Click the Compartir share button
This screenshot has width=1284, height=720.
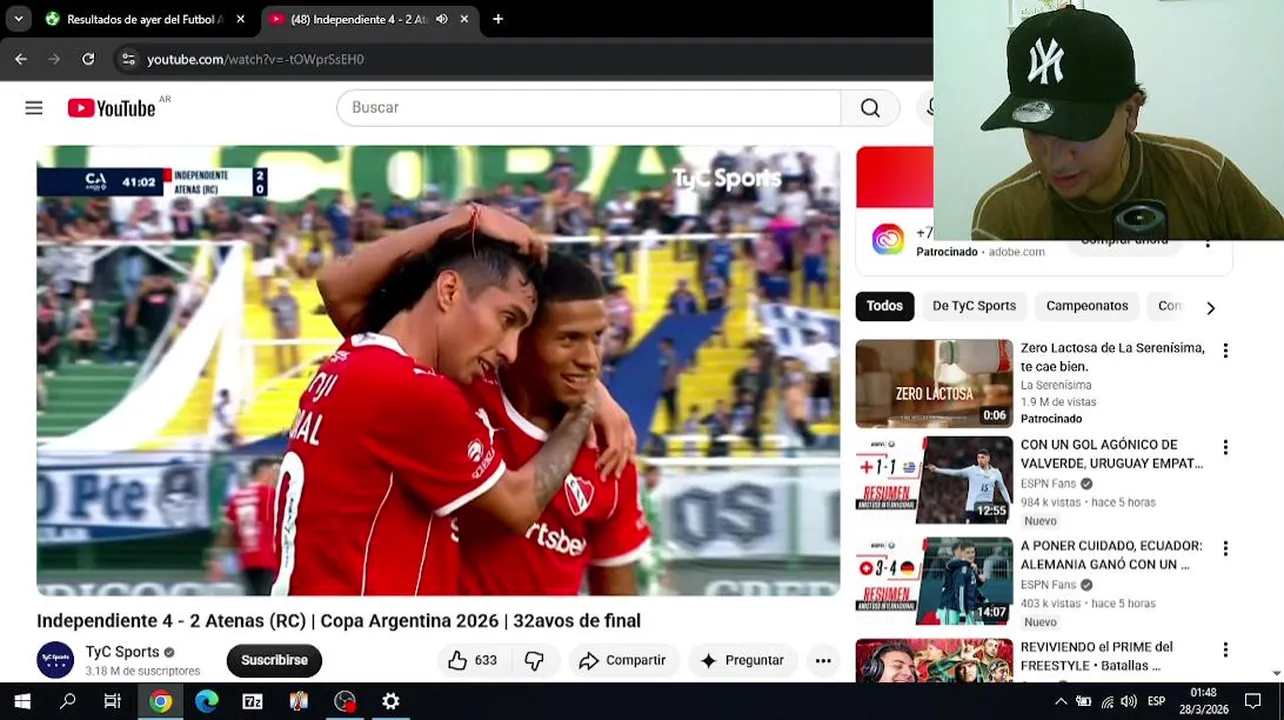click(623, 660)
